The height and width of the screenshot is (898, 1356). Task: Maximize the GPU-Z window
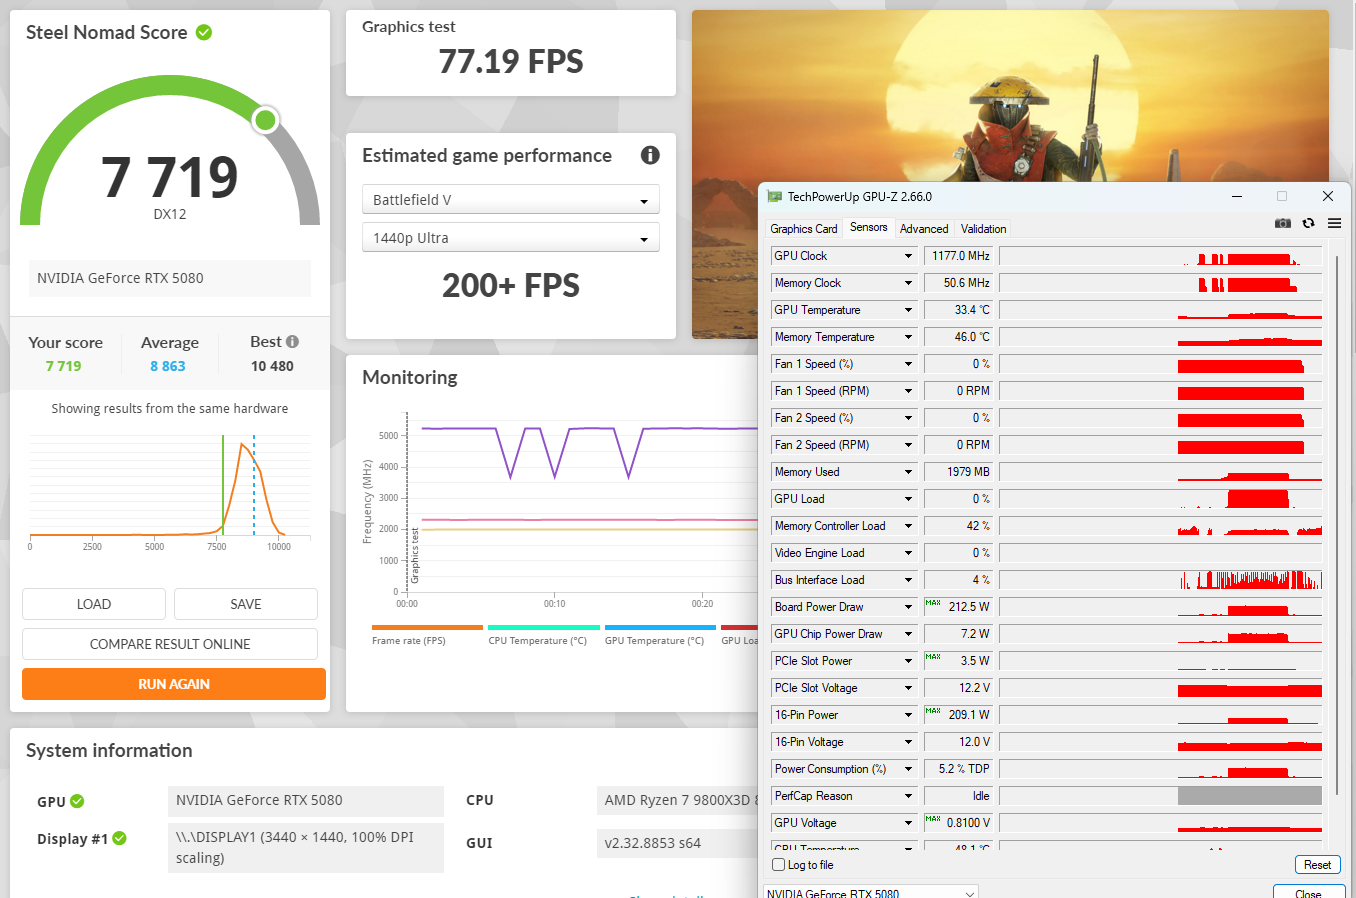(1282, 196)
